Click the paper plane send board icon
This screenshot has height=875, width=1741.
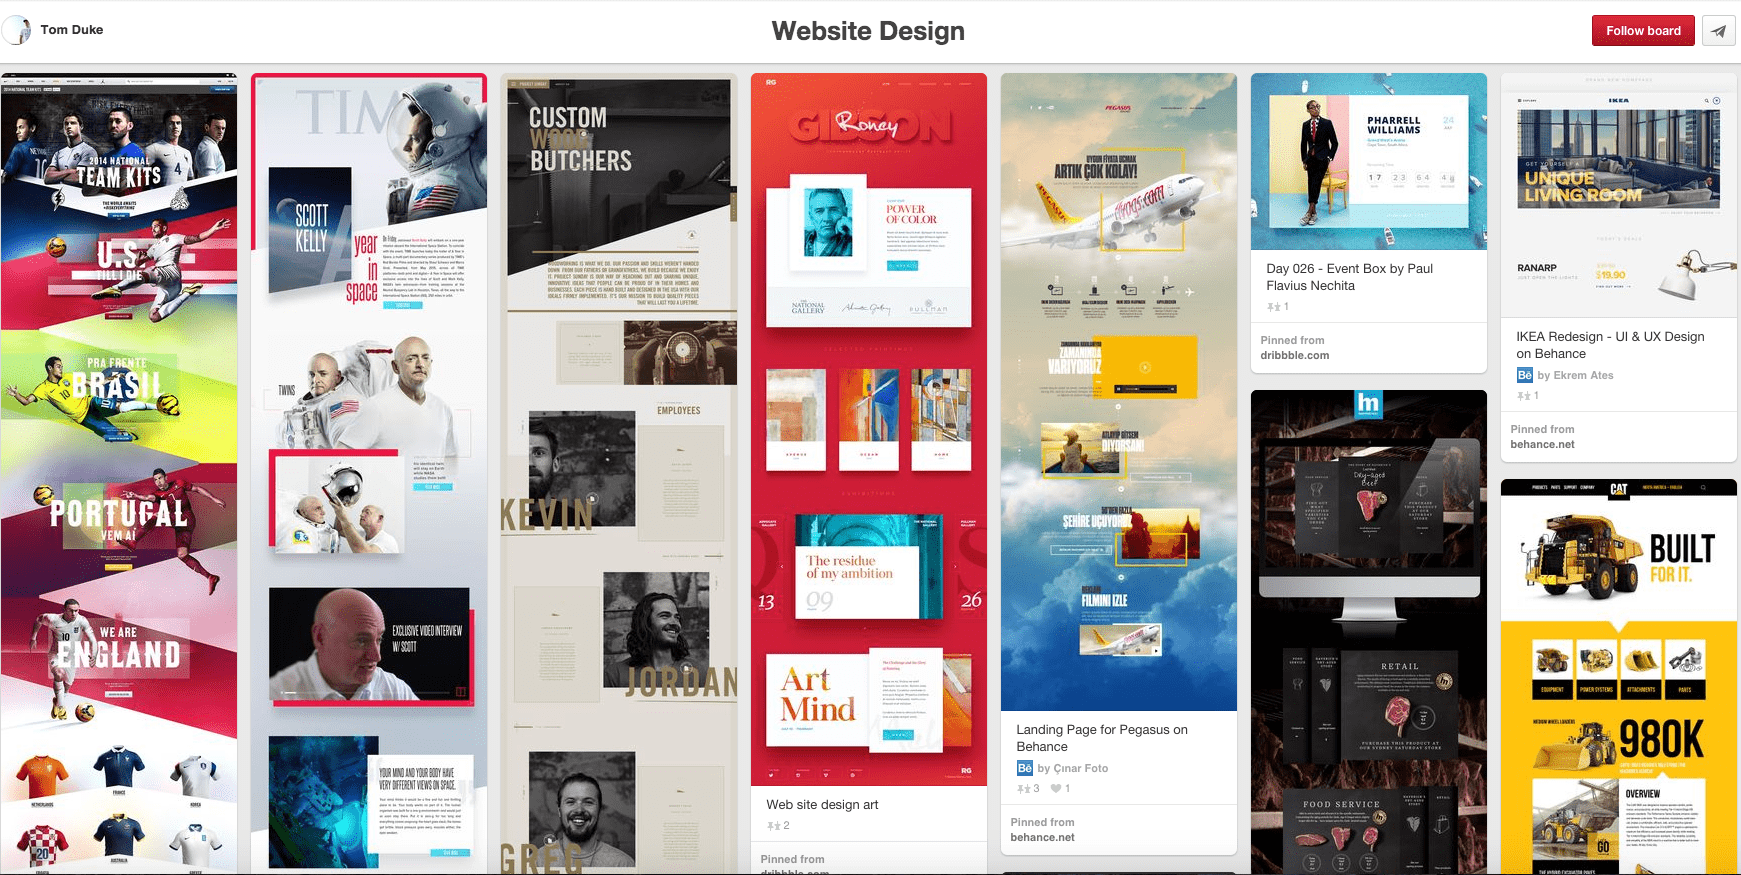pyautogui.click(x=1718, y=31)
